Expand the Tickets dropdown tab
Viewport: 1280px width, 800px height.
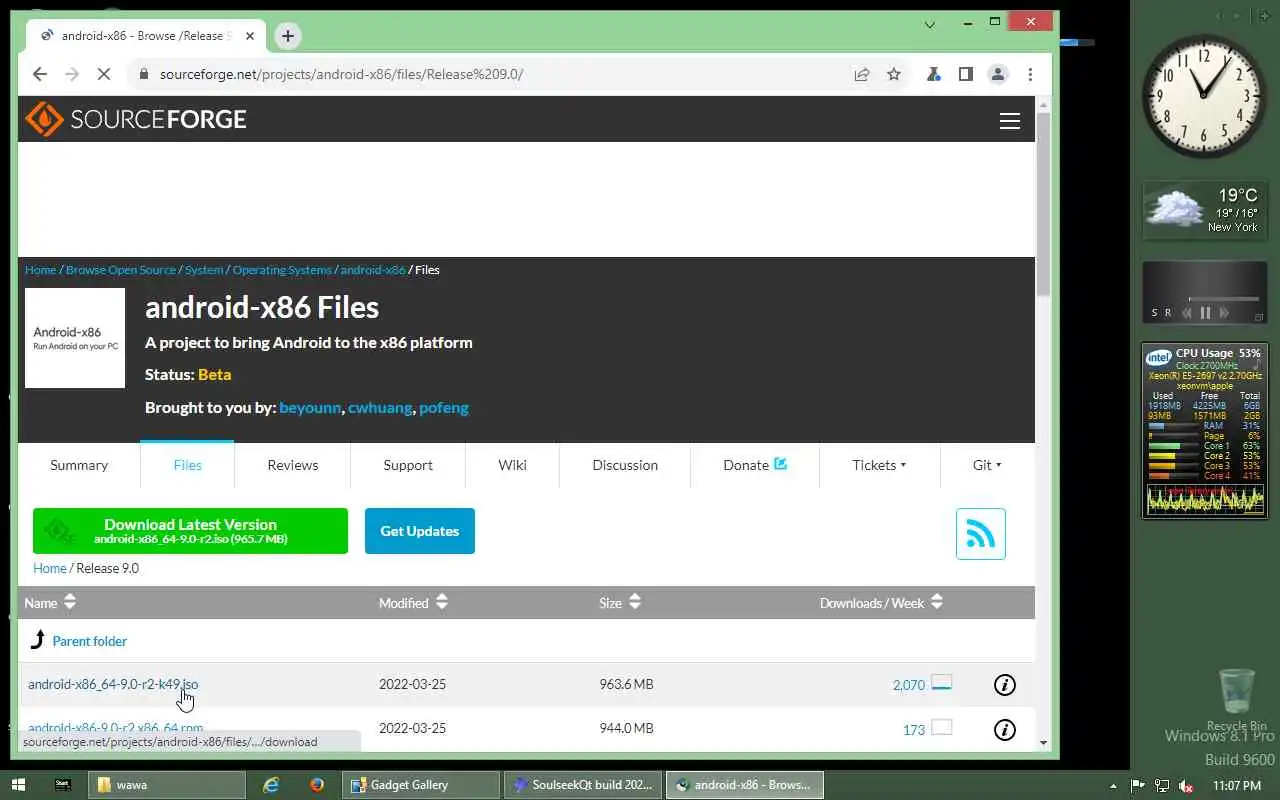point(879,465)
